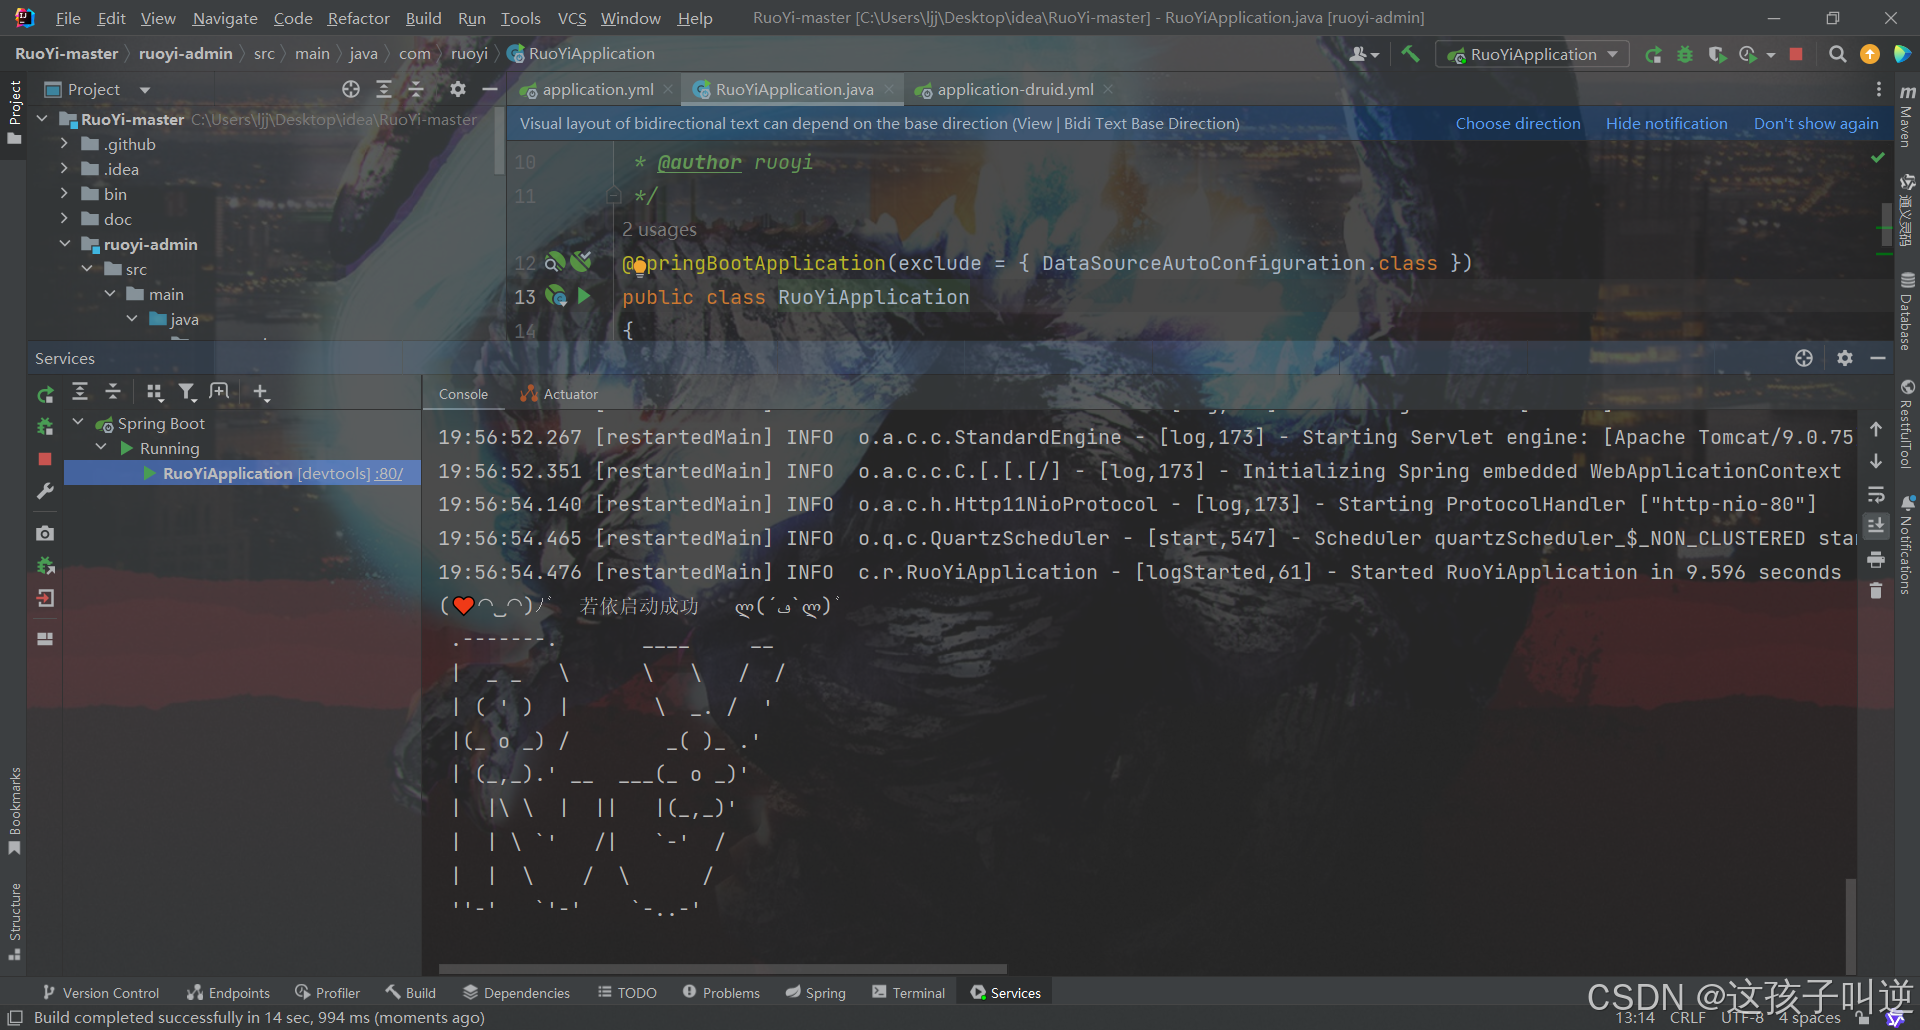Toggle the Project tool window stripe button

click(x=14, y=112)
